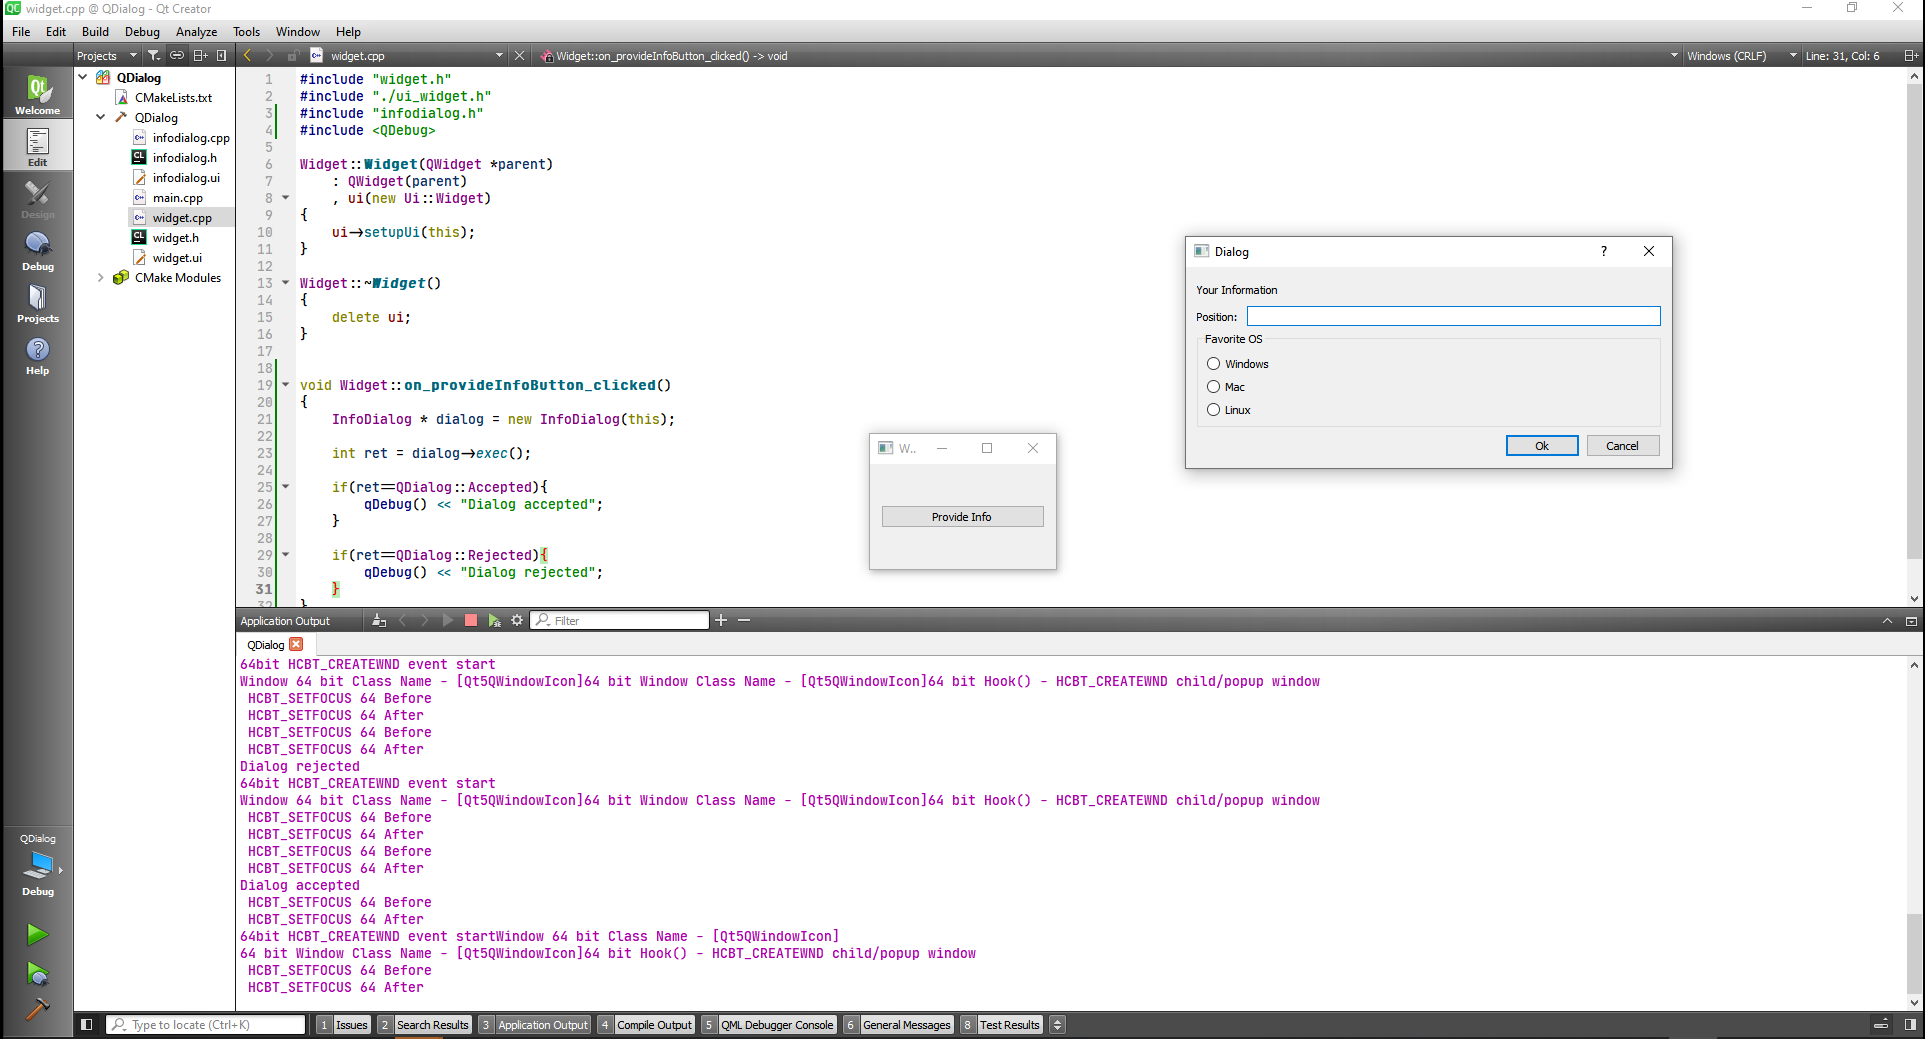Screen dimensions: 1925x1039
Task: Attach debugger to running application icon
Action: 494,620
